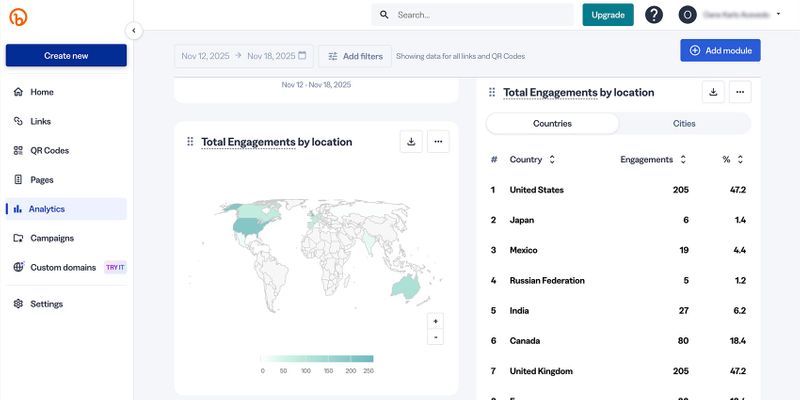The height and width of the screenshot is (400, 800).
Task: Select the Countries tab
Action: (552, 124)
